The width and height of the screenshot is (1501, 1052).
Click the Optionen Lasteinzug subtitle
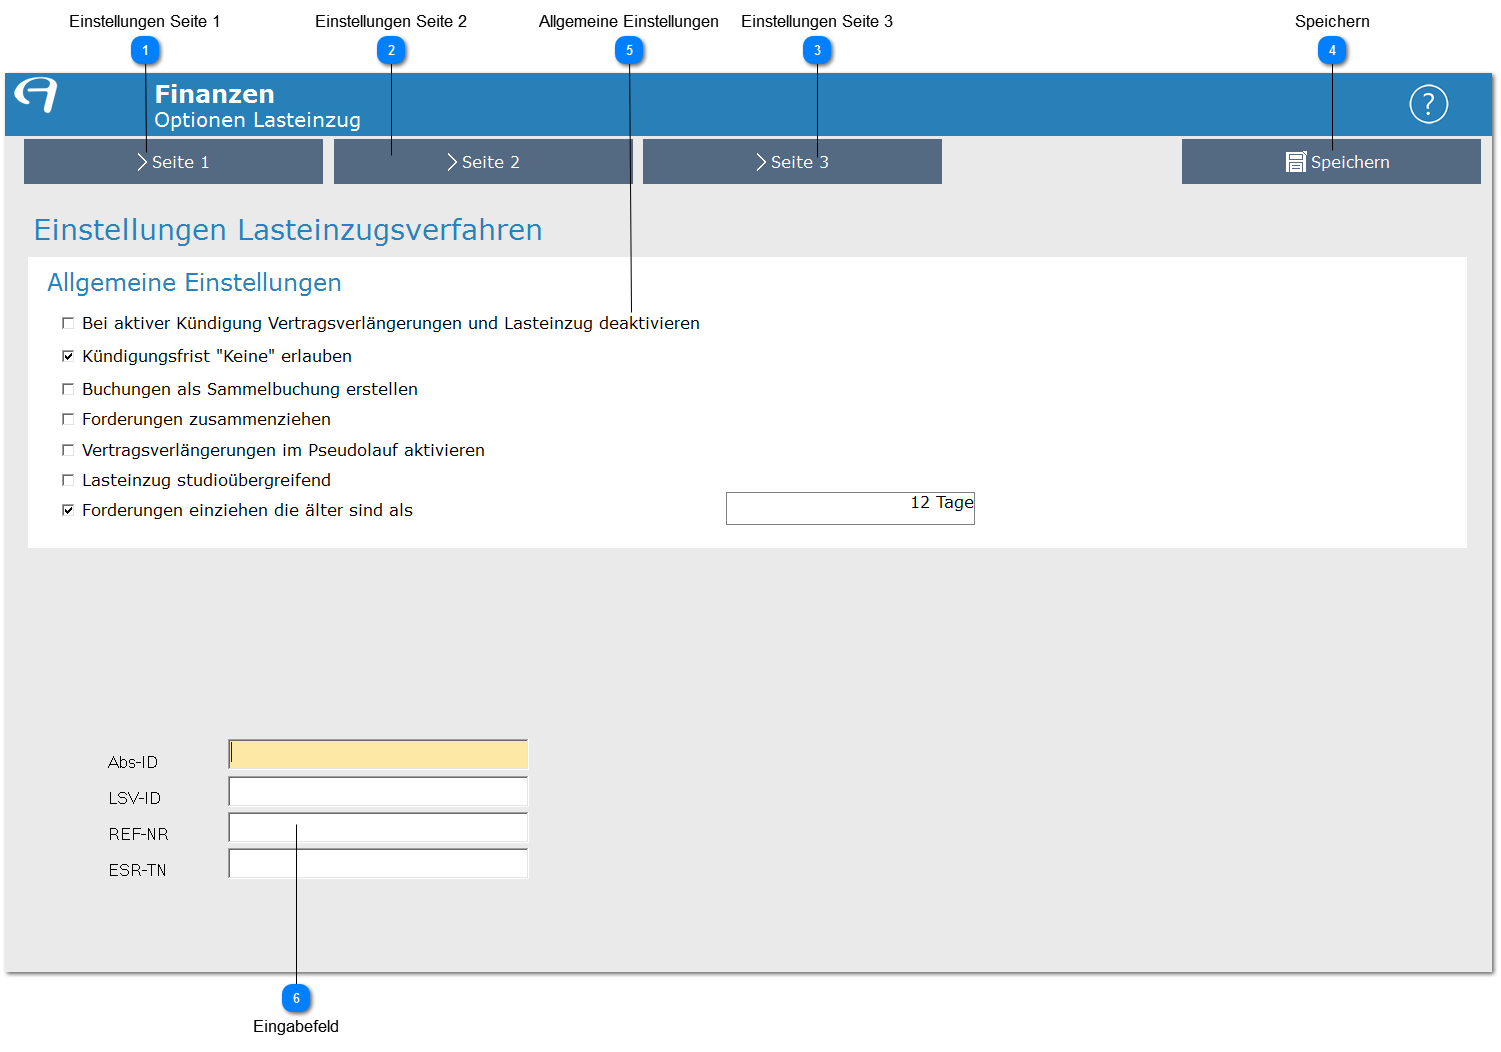coord(257,120)
